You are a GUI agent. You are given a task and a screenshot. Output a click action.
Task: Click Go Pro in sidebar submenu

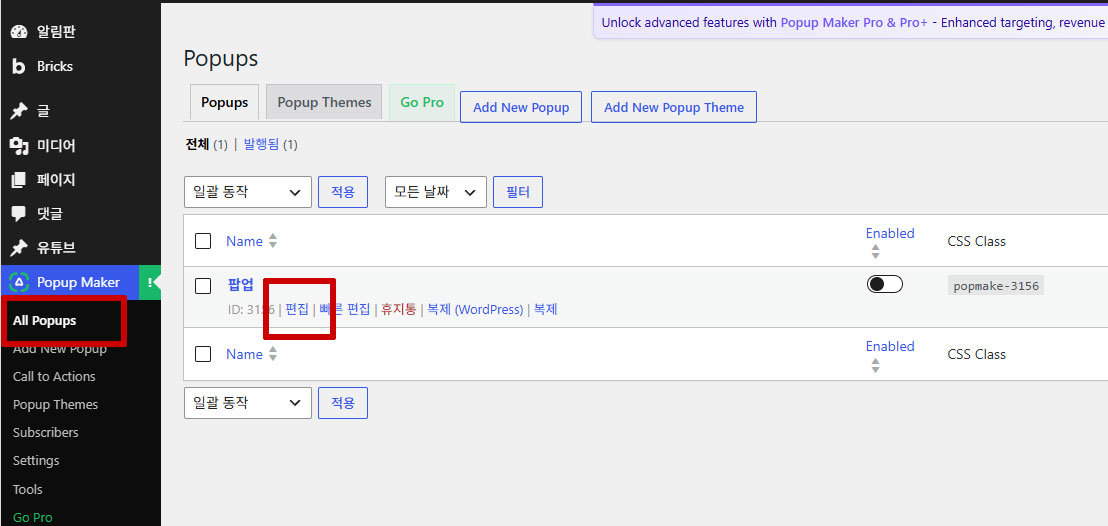[33, 518]
